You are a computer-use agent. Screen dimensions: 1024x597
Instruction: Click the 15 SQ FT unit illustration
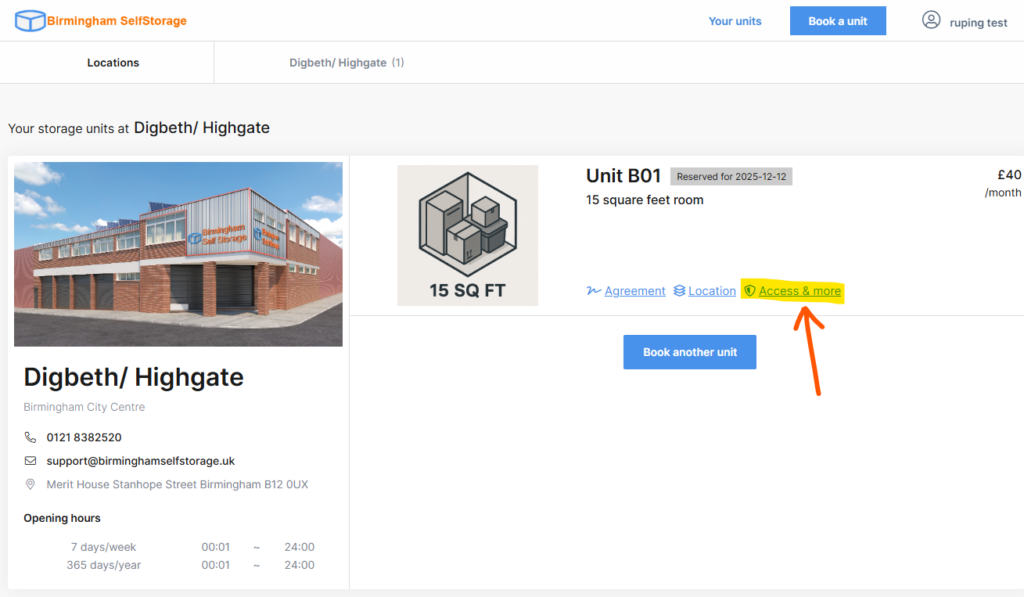click(x=467, y=235)
